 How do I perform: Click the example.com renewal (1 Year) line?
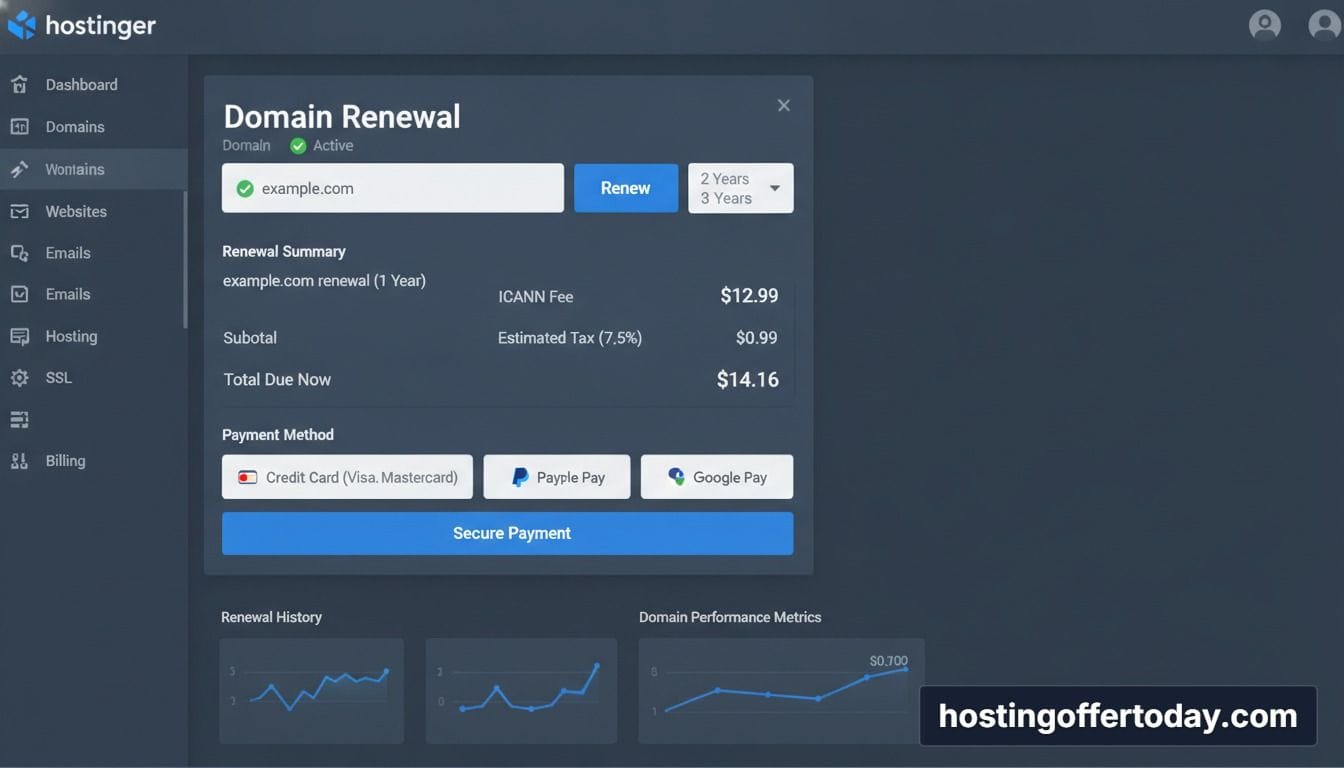324,281
